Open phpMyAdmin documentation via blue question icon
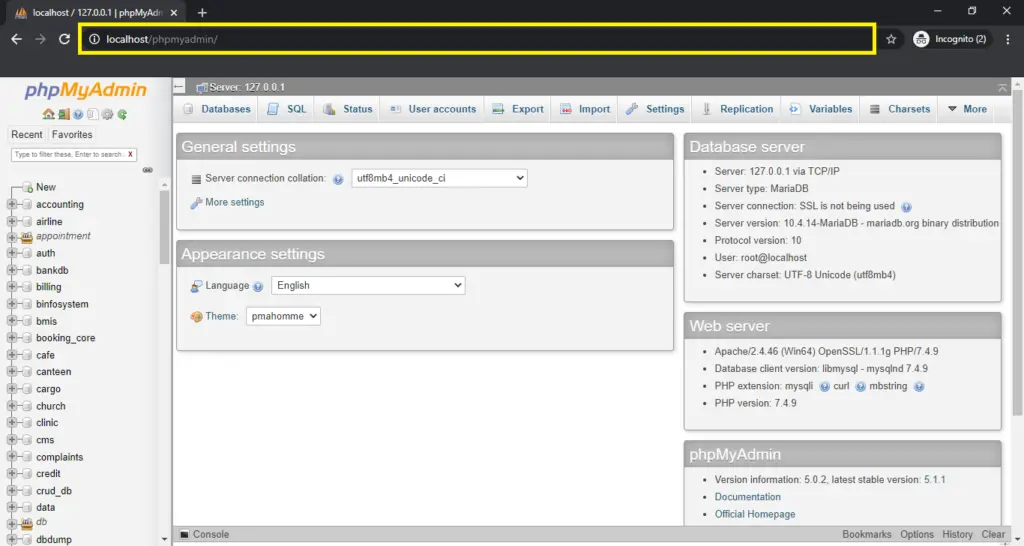 pyautogui.click(x=78, y=115)
